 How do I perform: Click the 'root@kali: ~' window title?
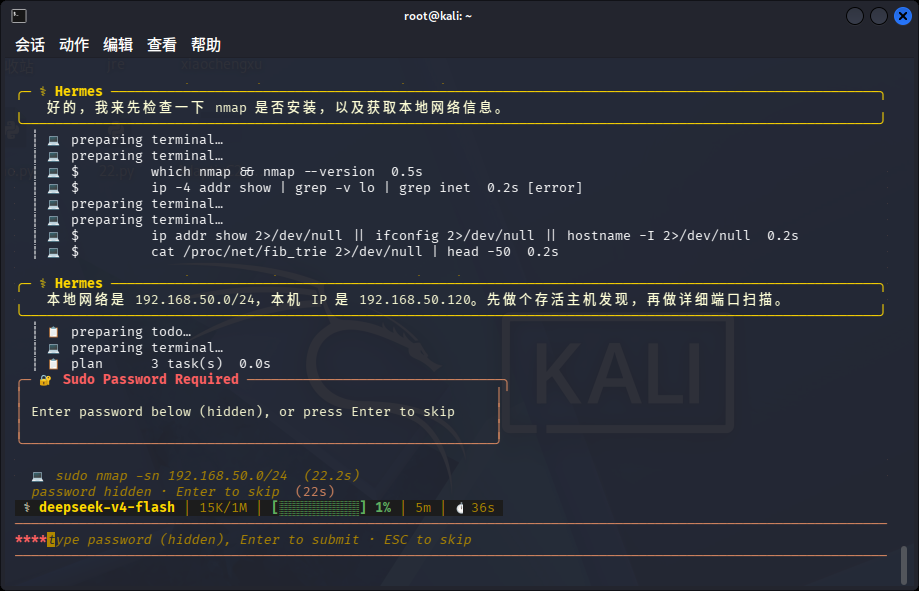438,16
